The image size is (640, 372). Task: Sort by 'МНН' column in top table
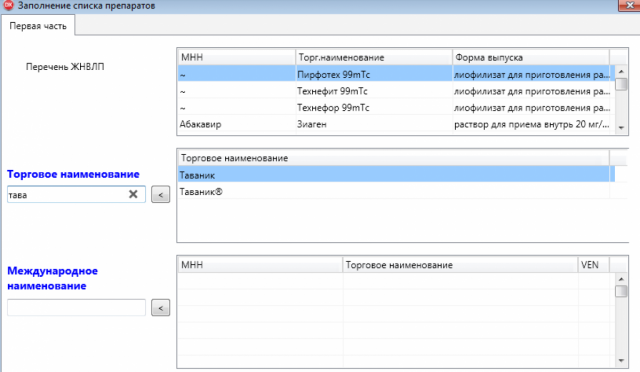click(x=236, y=57)
